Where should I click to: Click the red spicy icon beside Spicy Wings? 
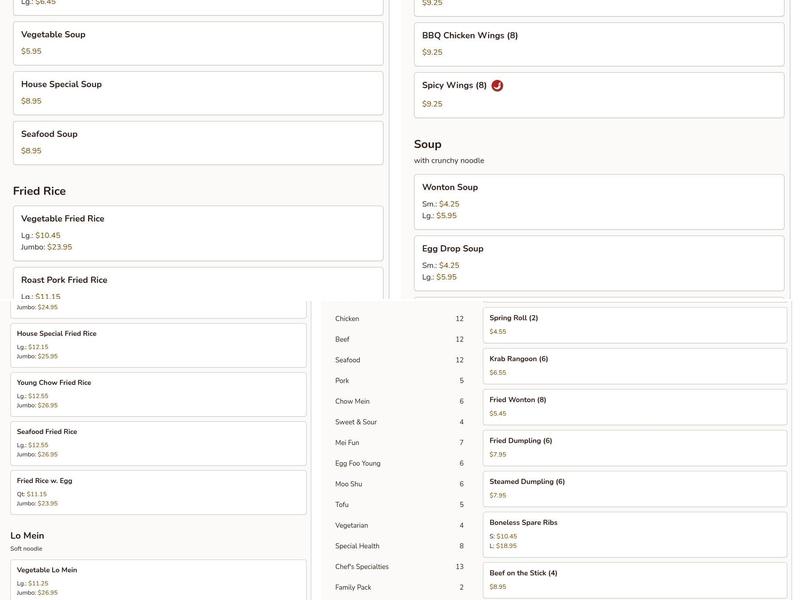click(x=497, y=86)
